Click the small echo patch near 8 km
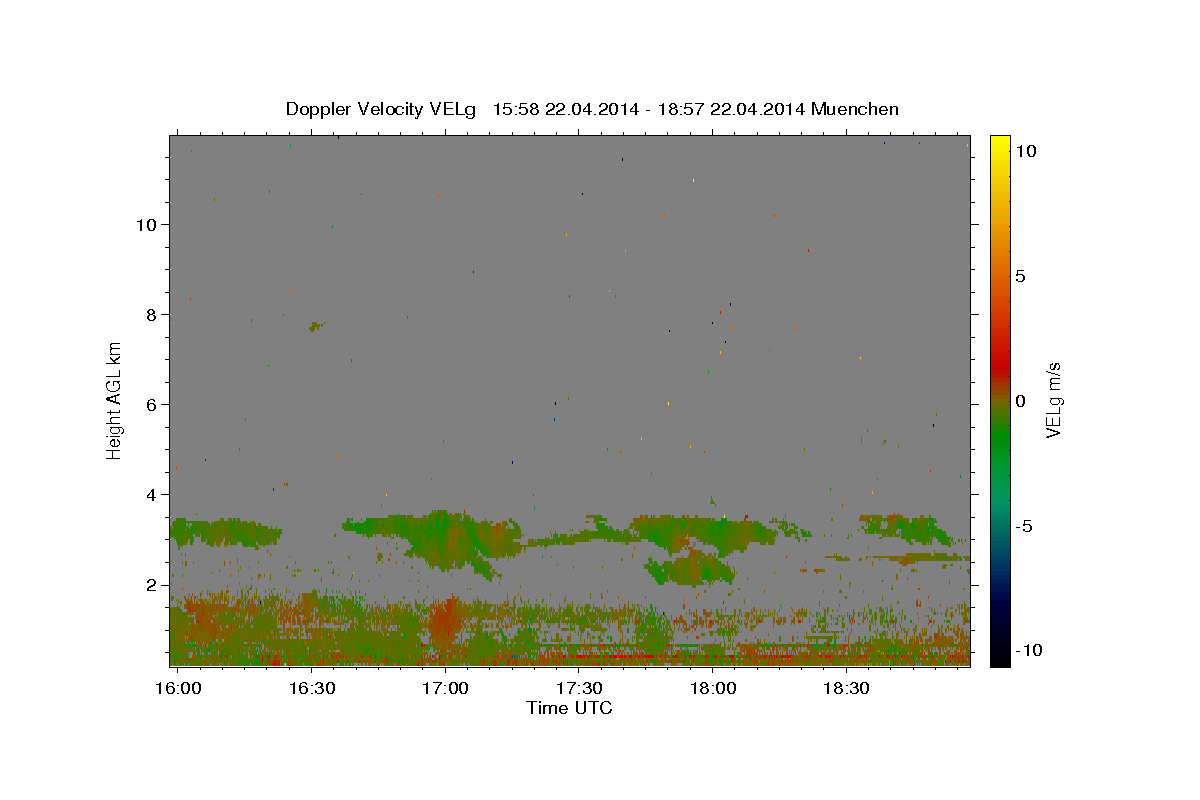The height and width of the screenshot is (800, 1200). coord(316,326)
